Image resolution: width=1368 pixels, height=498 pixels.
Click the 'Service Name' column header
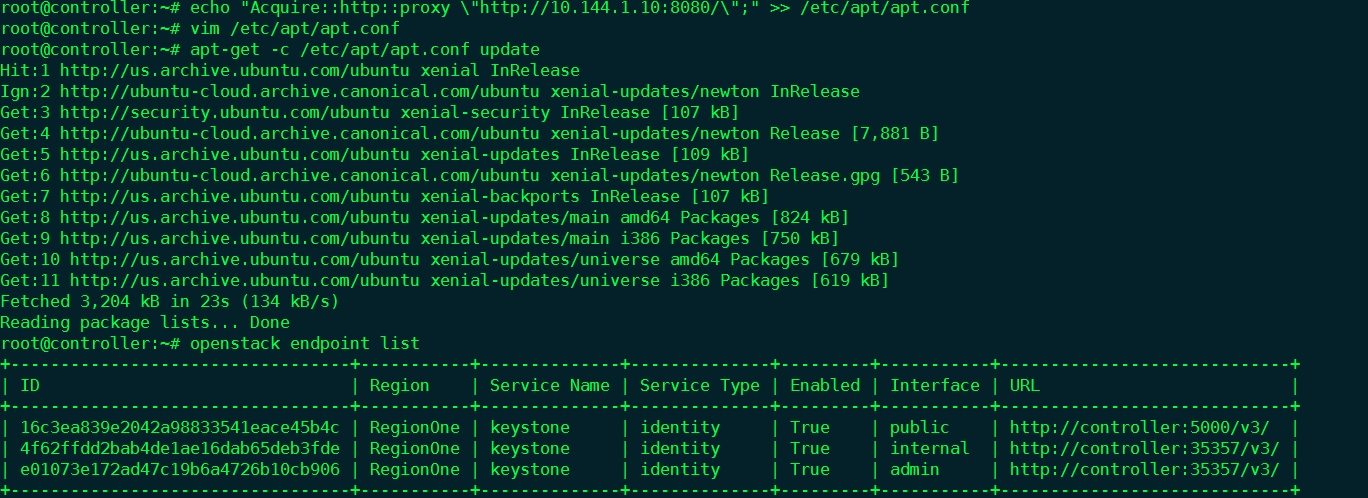click(549, 386)
